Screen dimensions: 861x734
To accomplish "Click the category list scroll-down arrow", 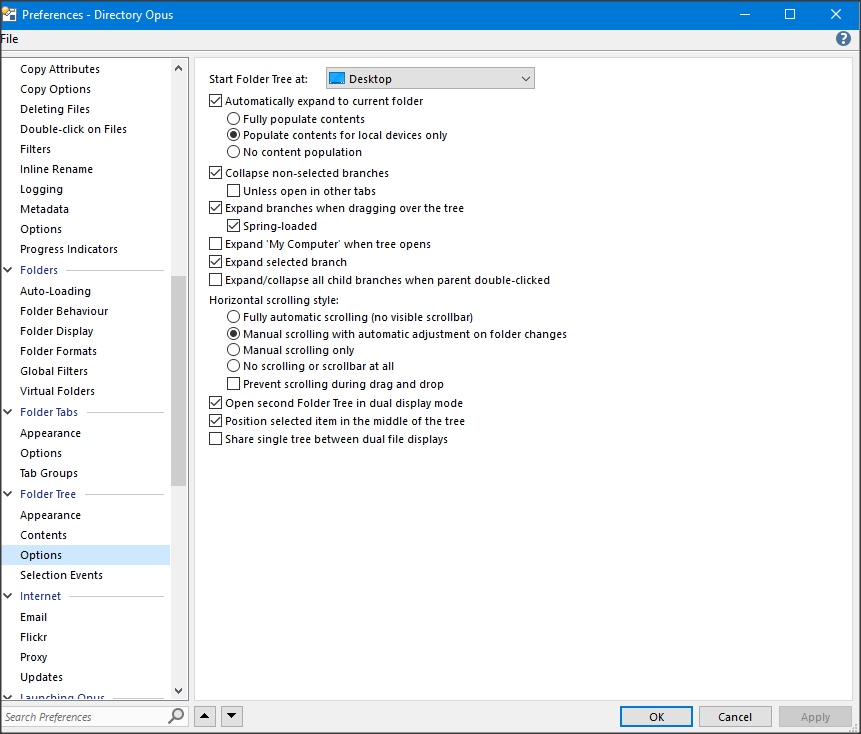I will point(178,691).
